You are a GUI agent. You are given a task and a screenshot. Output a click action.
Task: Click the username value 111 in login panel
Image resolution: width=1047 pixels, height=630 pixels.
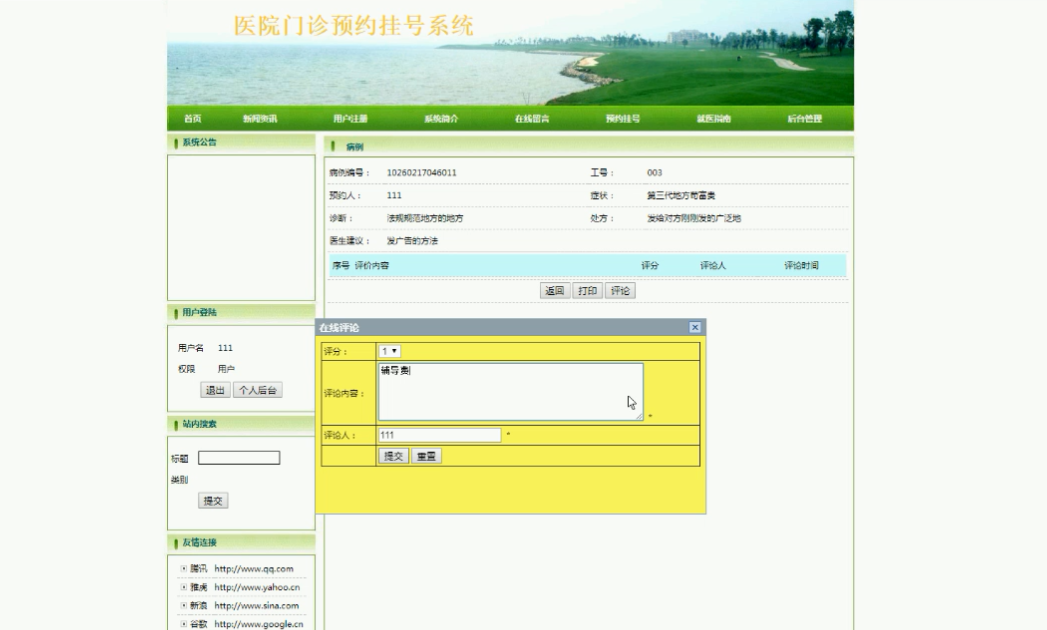pos(225,348)
